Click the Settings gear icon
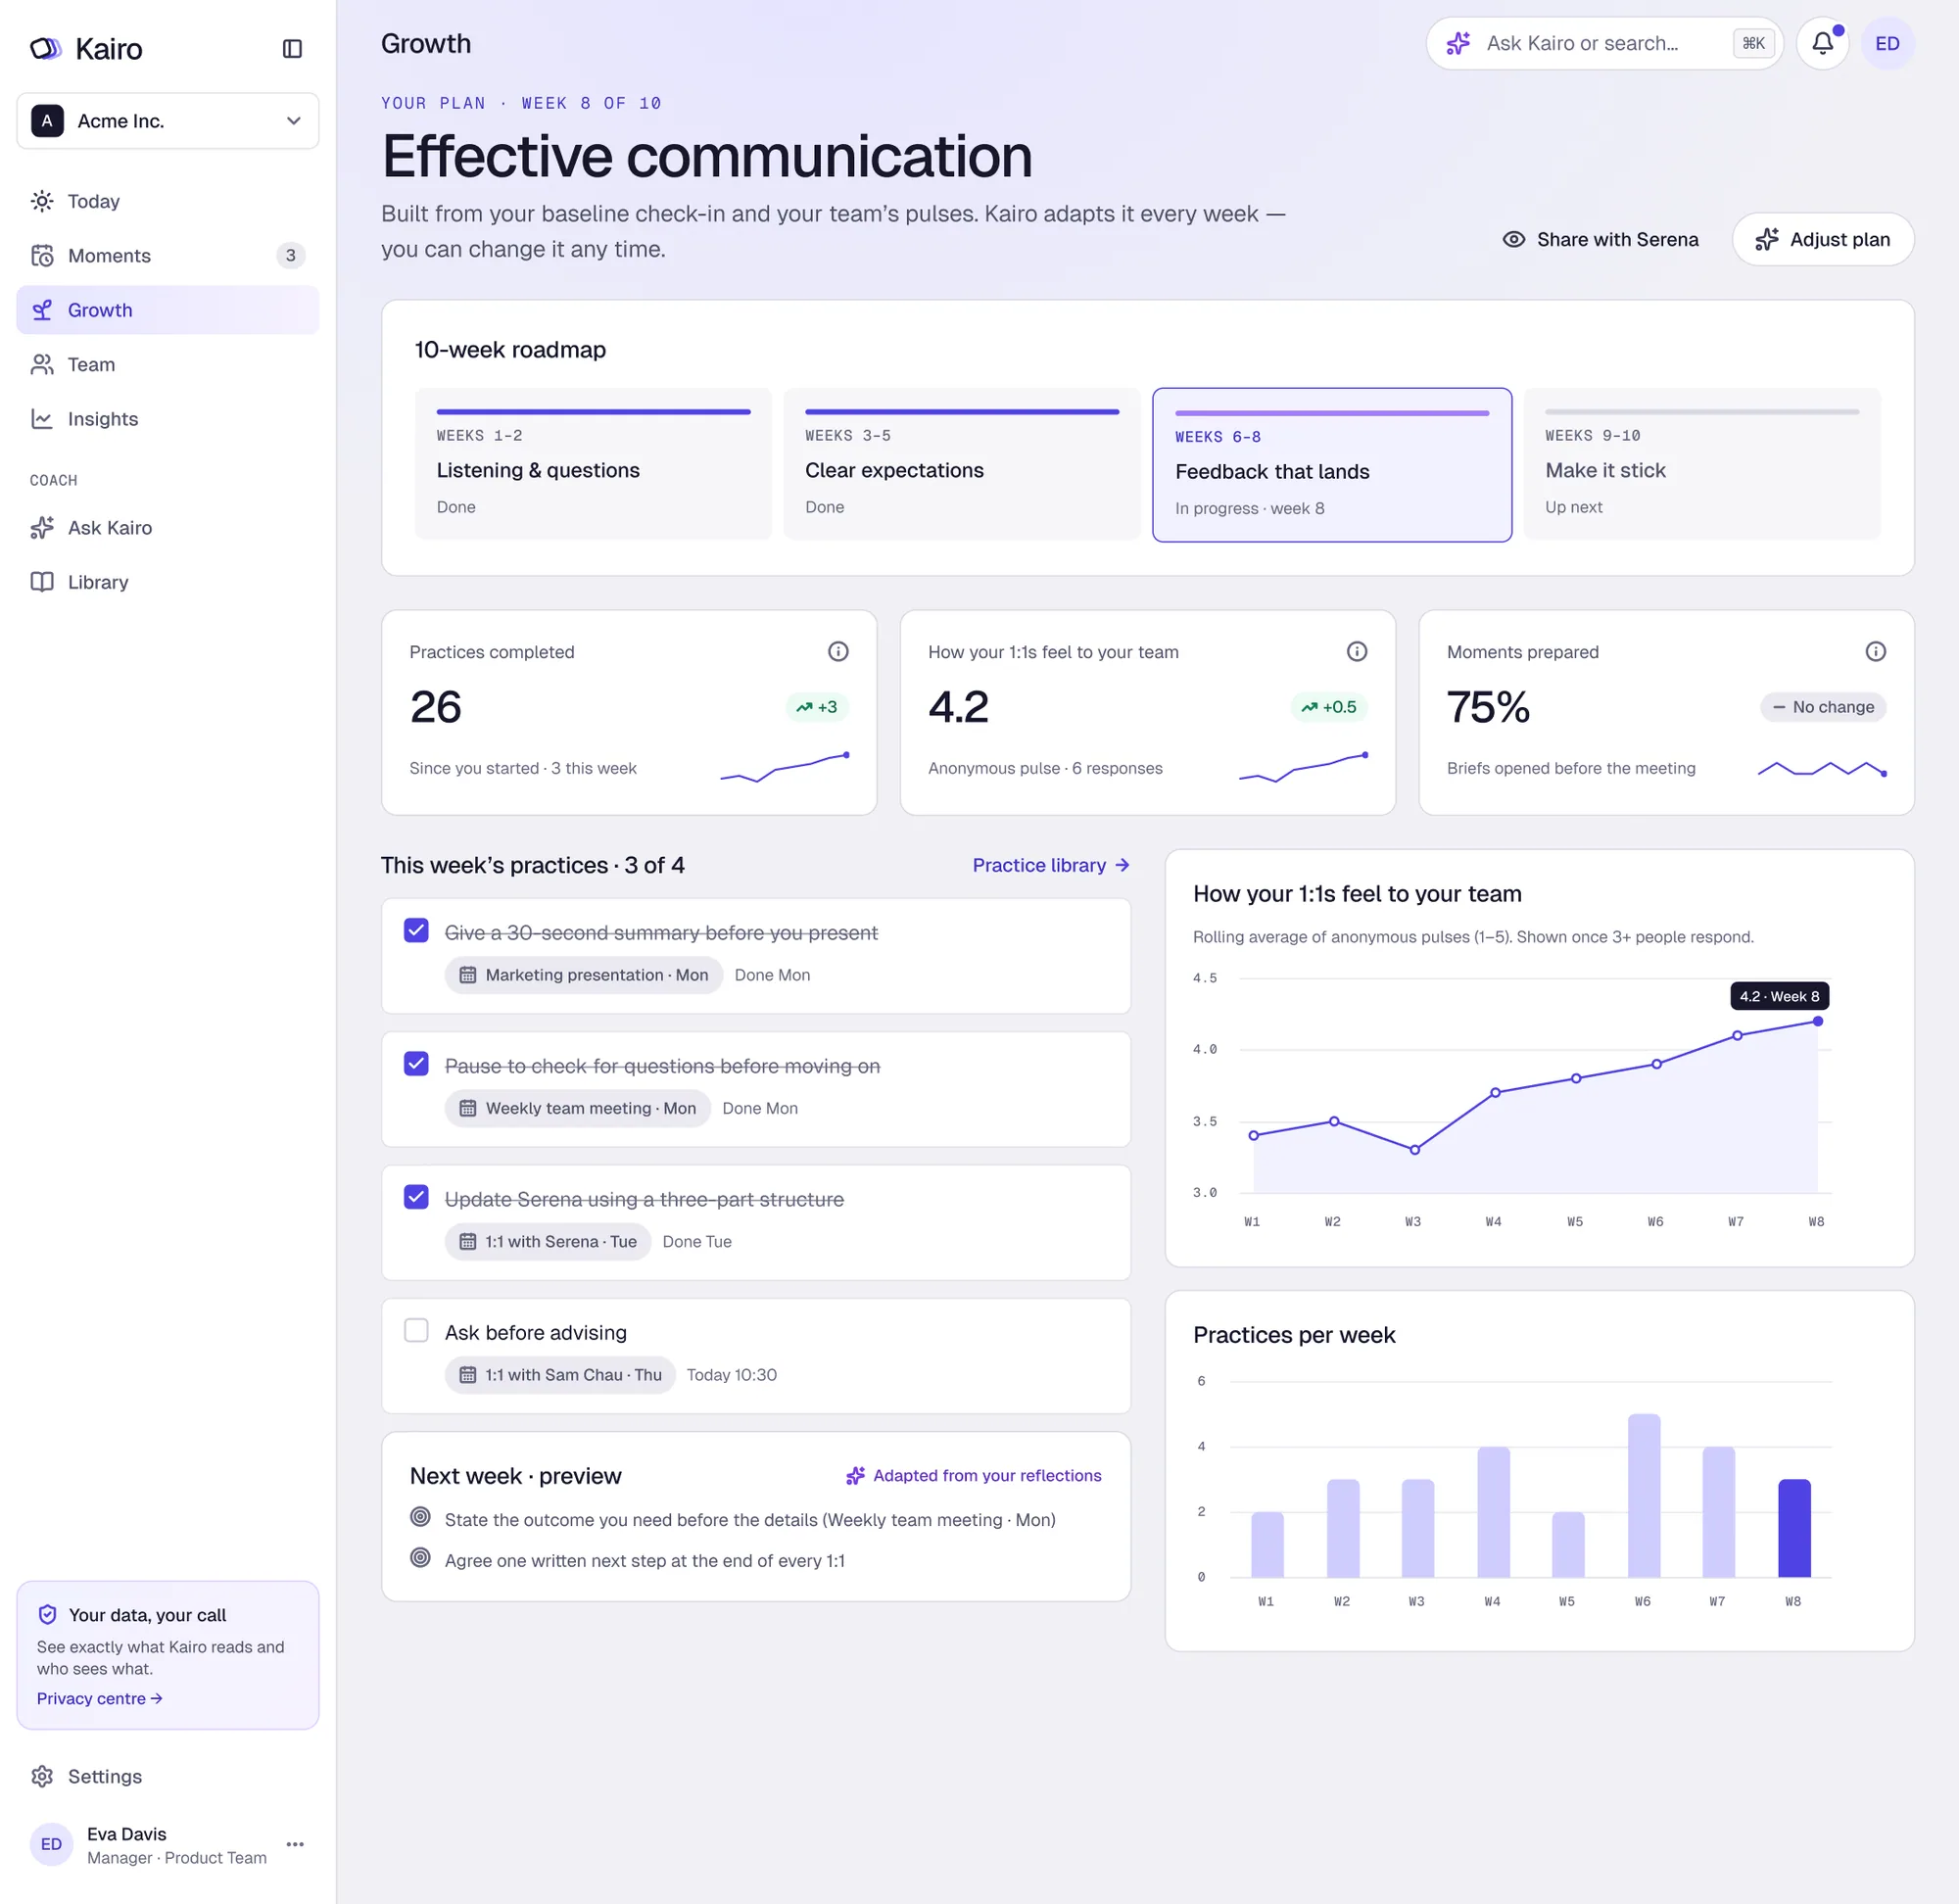The width and height of the screenshot is (1959, 1904). [42, 1776]
